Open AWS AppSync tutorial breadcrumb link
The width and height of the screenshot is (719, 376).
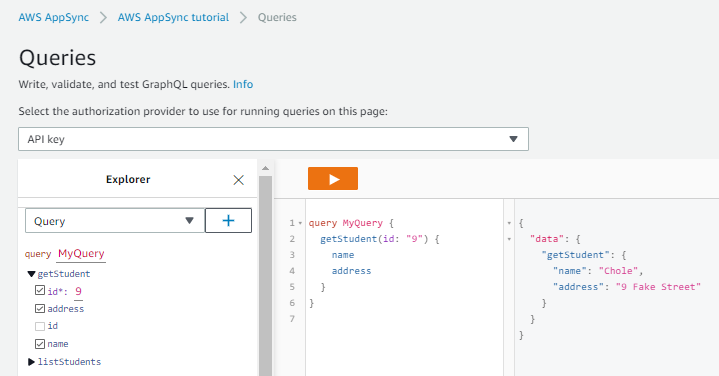173,17
